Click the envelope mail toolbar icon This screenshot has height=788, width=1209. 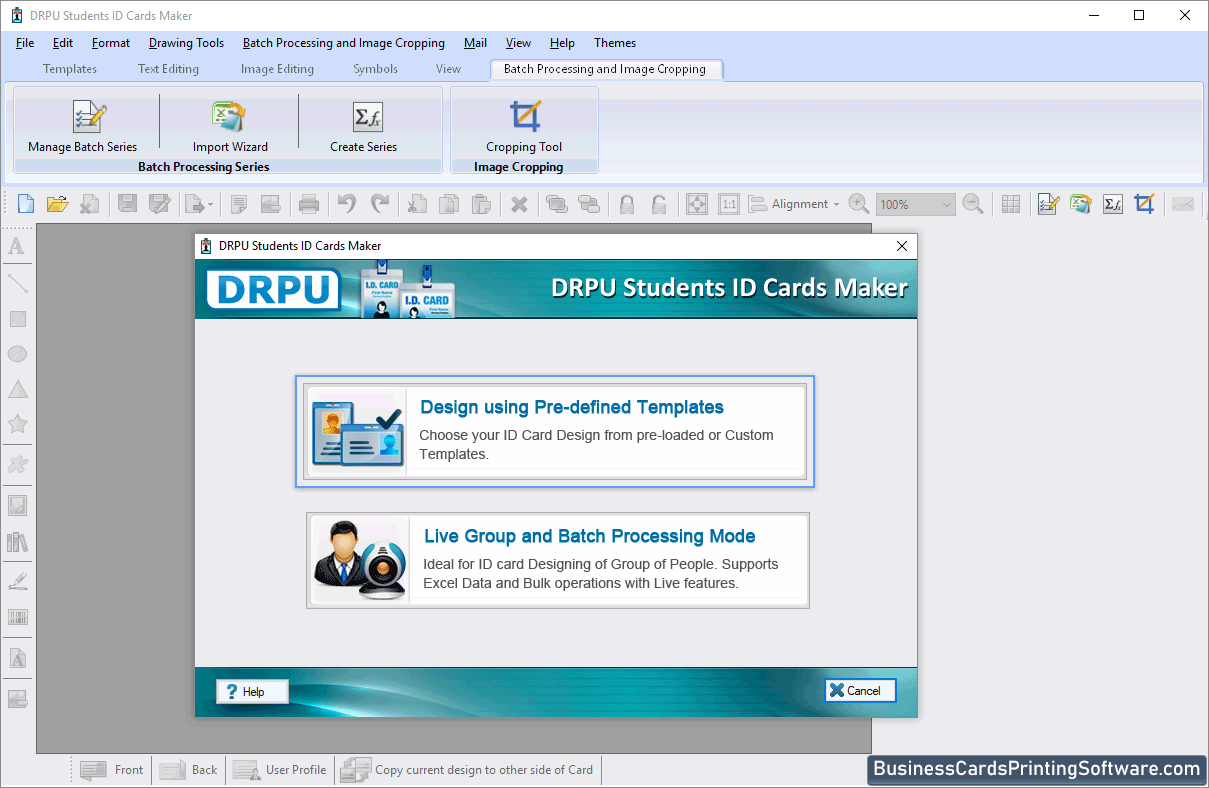pyautogui.click(x=1183, y=204)
